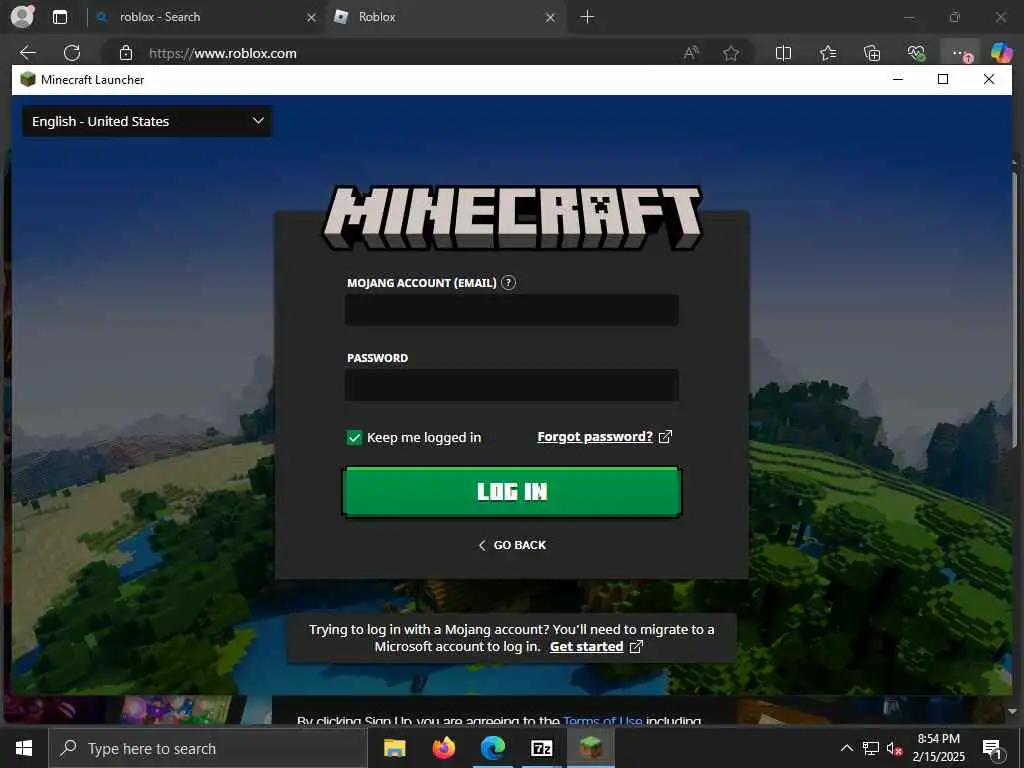The width and height of the screenshot is (1024, 768).
Task: Click the Password input field
Action: (512, 385)
